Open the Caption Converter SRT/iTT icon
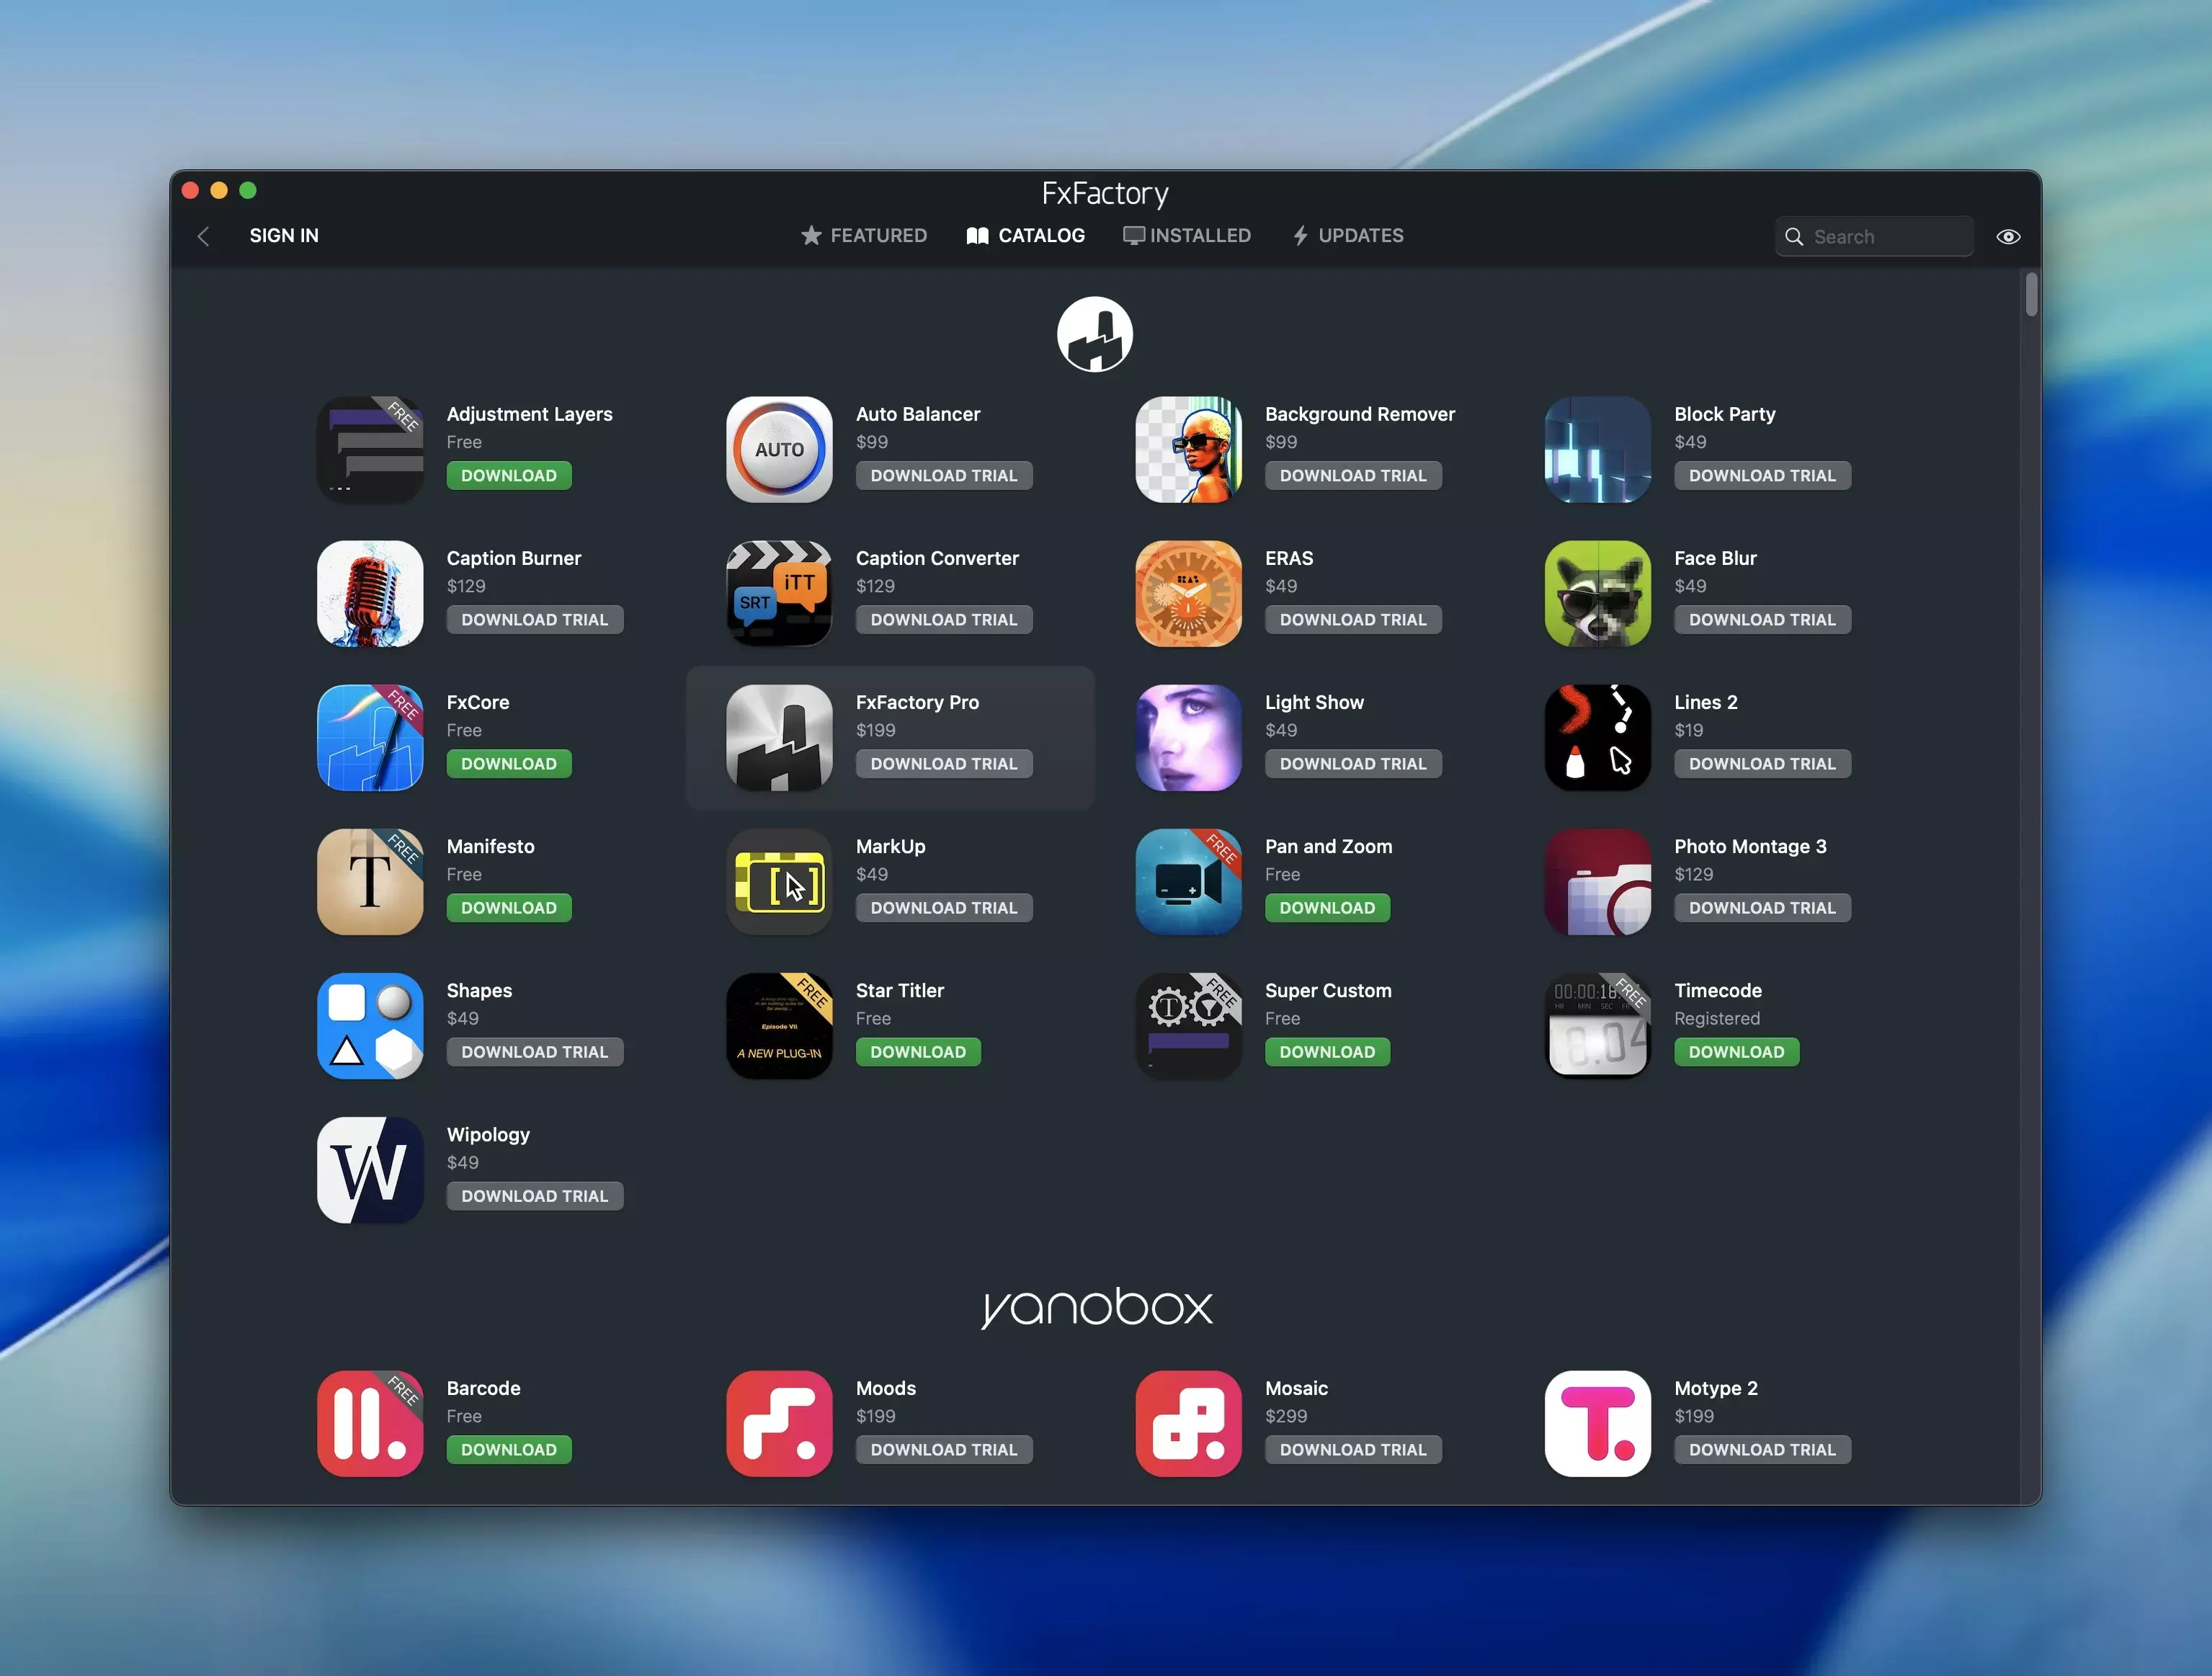 pyautogui.click(x=779, y=593)
